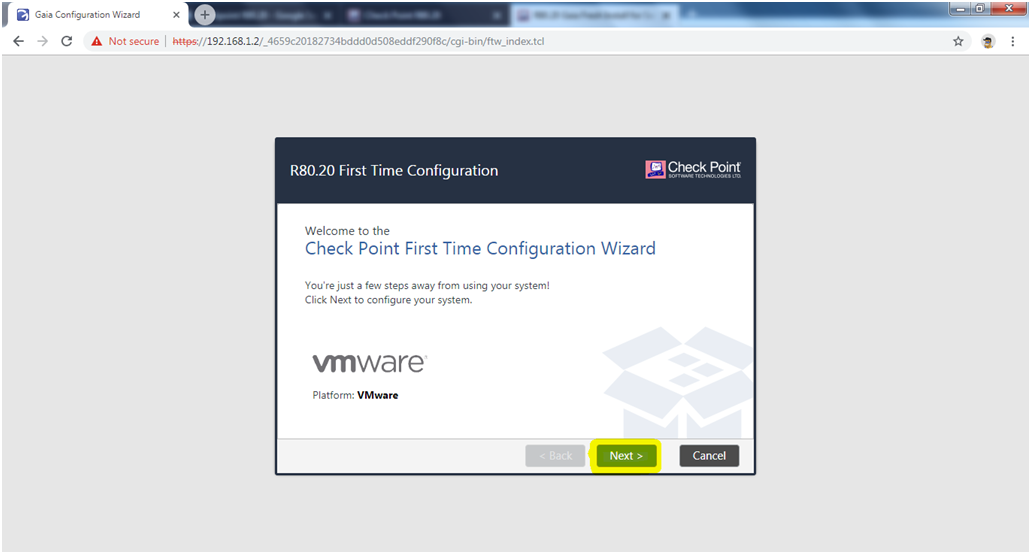1031x554 pixels.
Task: Click the 'Welcome to the' text
Action: (347, 231)
